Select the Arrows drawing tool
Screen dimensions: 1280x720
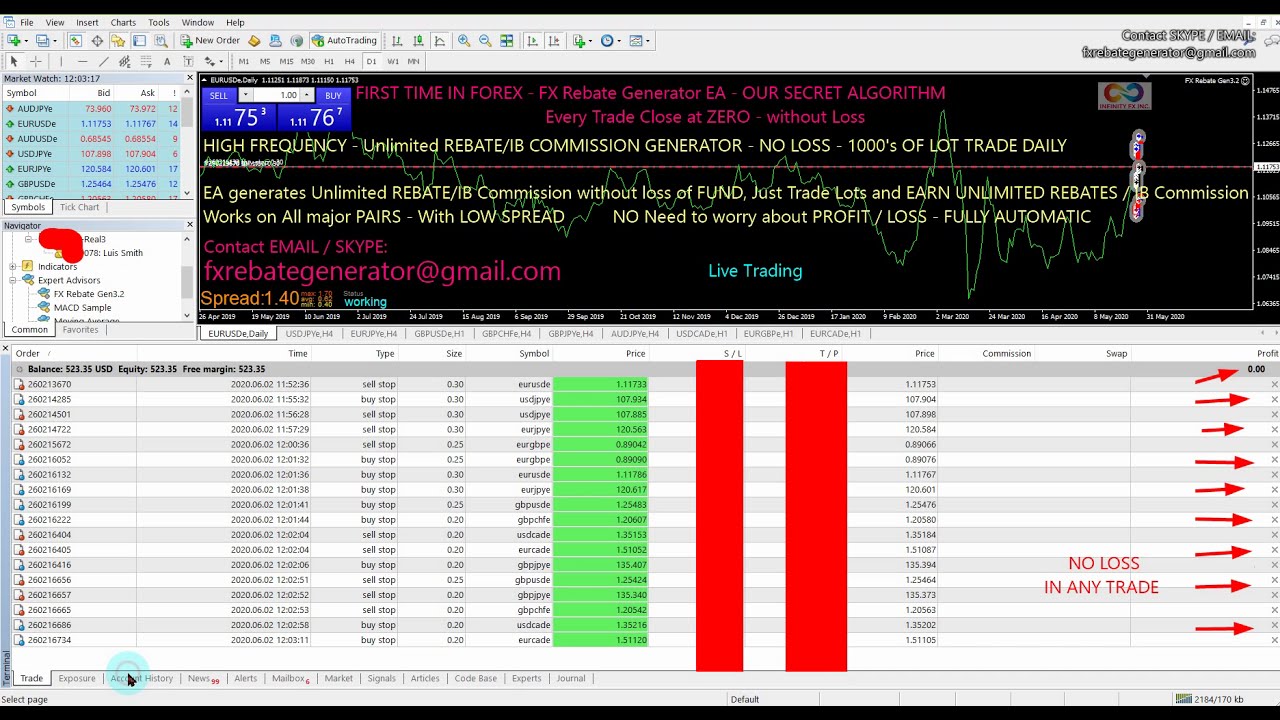point(209,62)
